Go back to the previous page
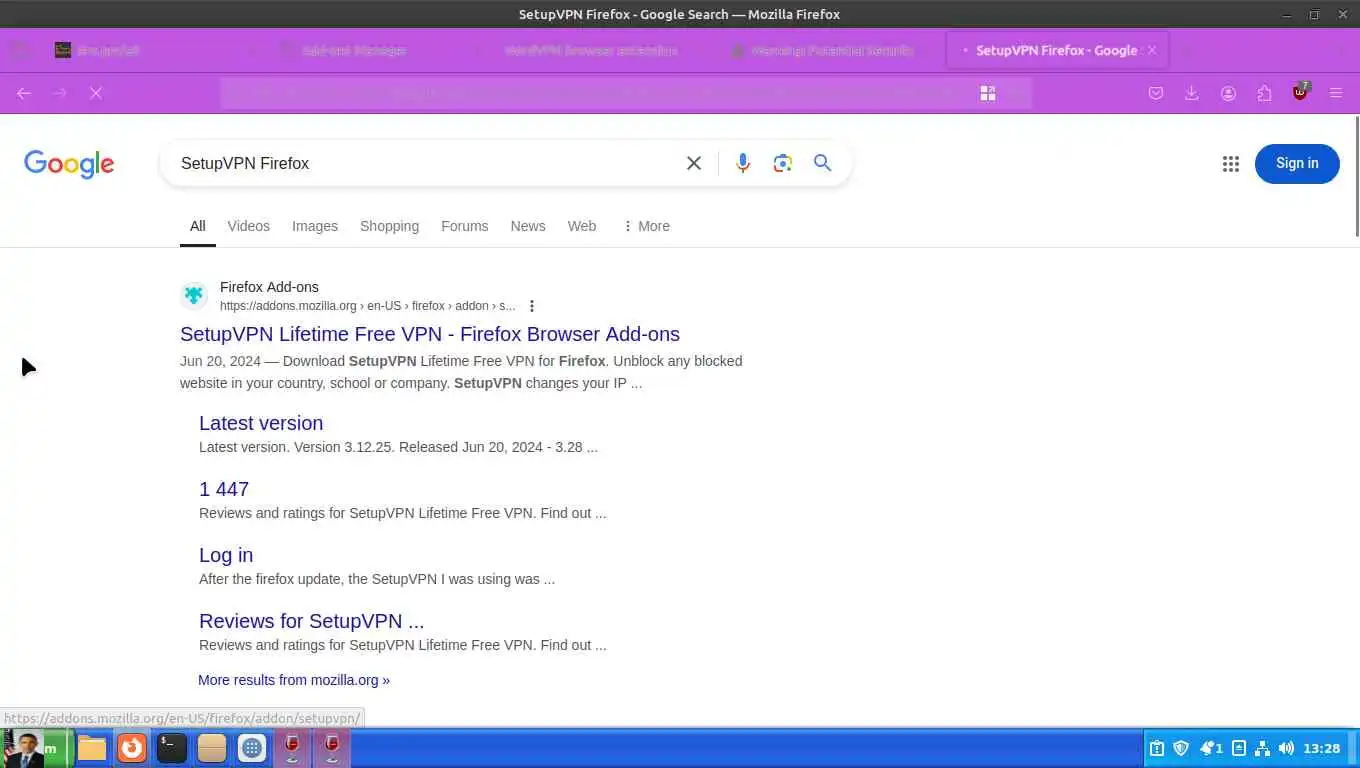This screenshot has width=1360, height=768. [x=24, y=93]
